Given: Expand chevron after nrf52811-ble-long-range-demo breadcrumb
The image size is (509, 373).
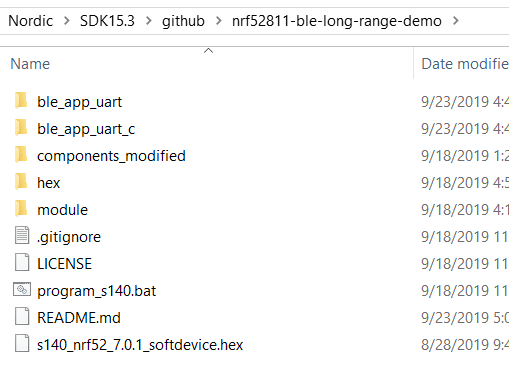Looking at the screenshot, I should coord(455,21).
